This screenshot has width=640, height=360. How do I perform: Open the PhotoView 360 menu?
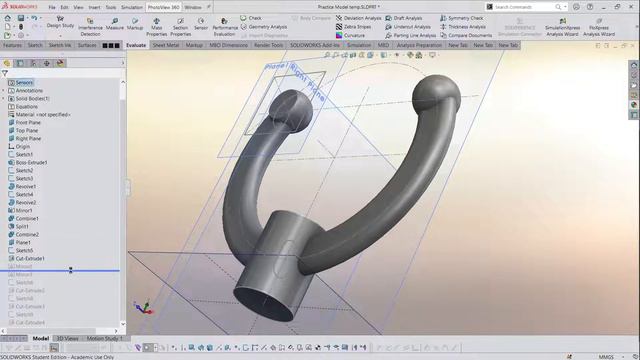(x=163, y=7)
